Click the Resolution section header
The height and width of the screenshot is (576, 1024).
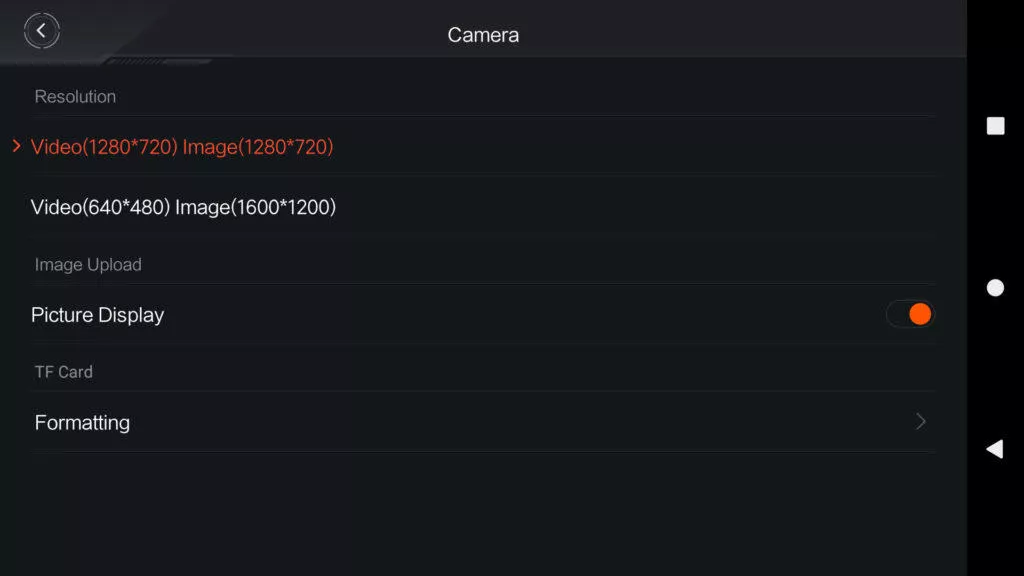coord(75,97)
